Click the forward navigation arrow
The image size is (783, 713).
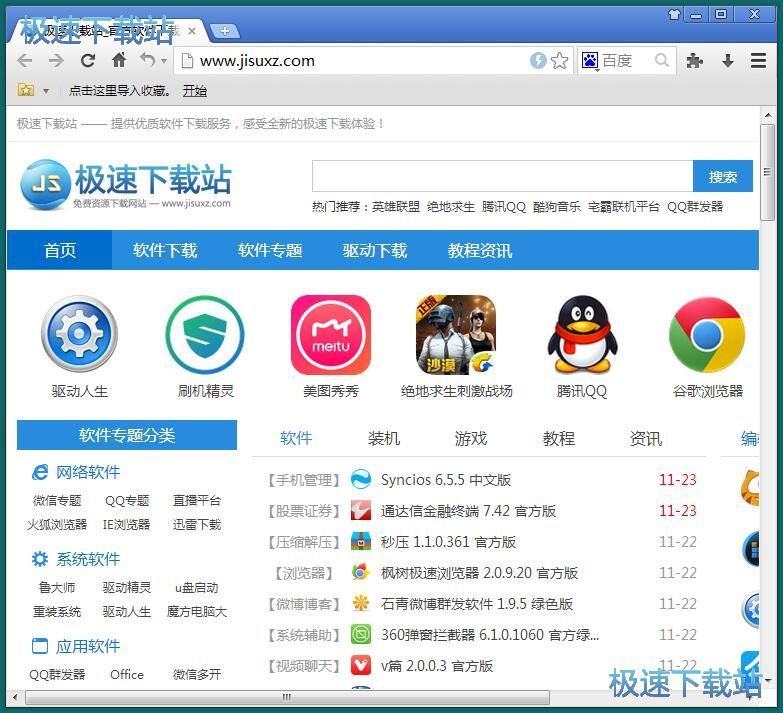coord(56,61)
